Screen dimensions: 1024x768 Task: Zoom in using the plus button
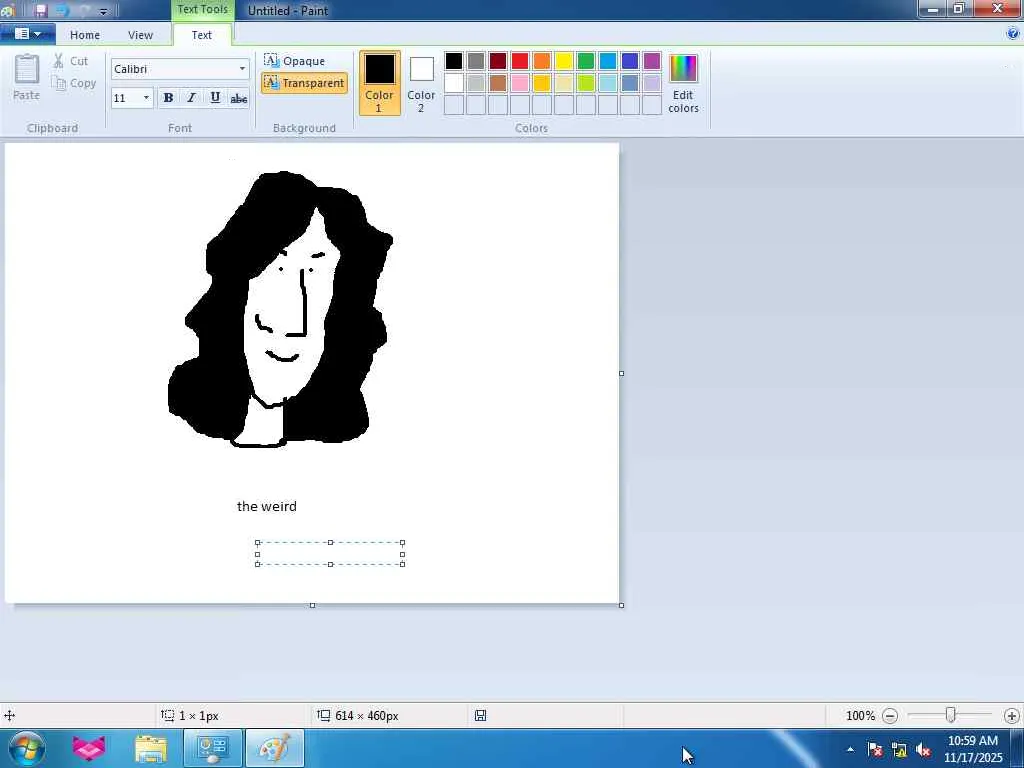[1011, 716]
